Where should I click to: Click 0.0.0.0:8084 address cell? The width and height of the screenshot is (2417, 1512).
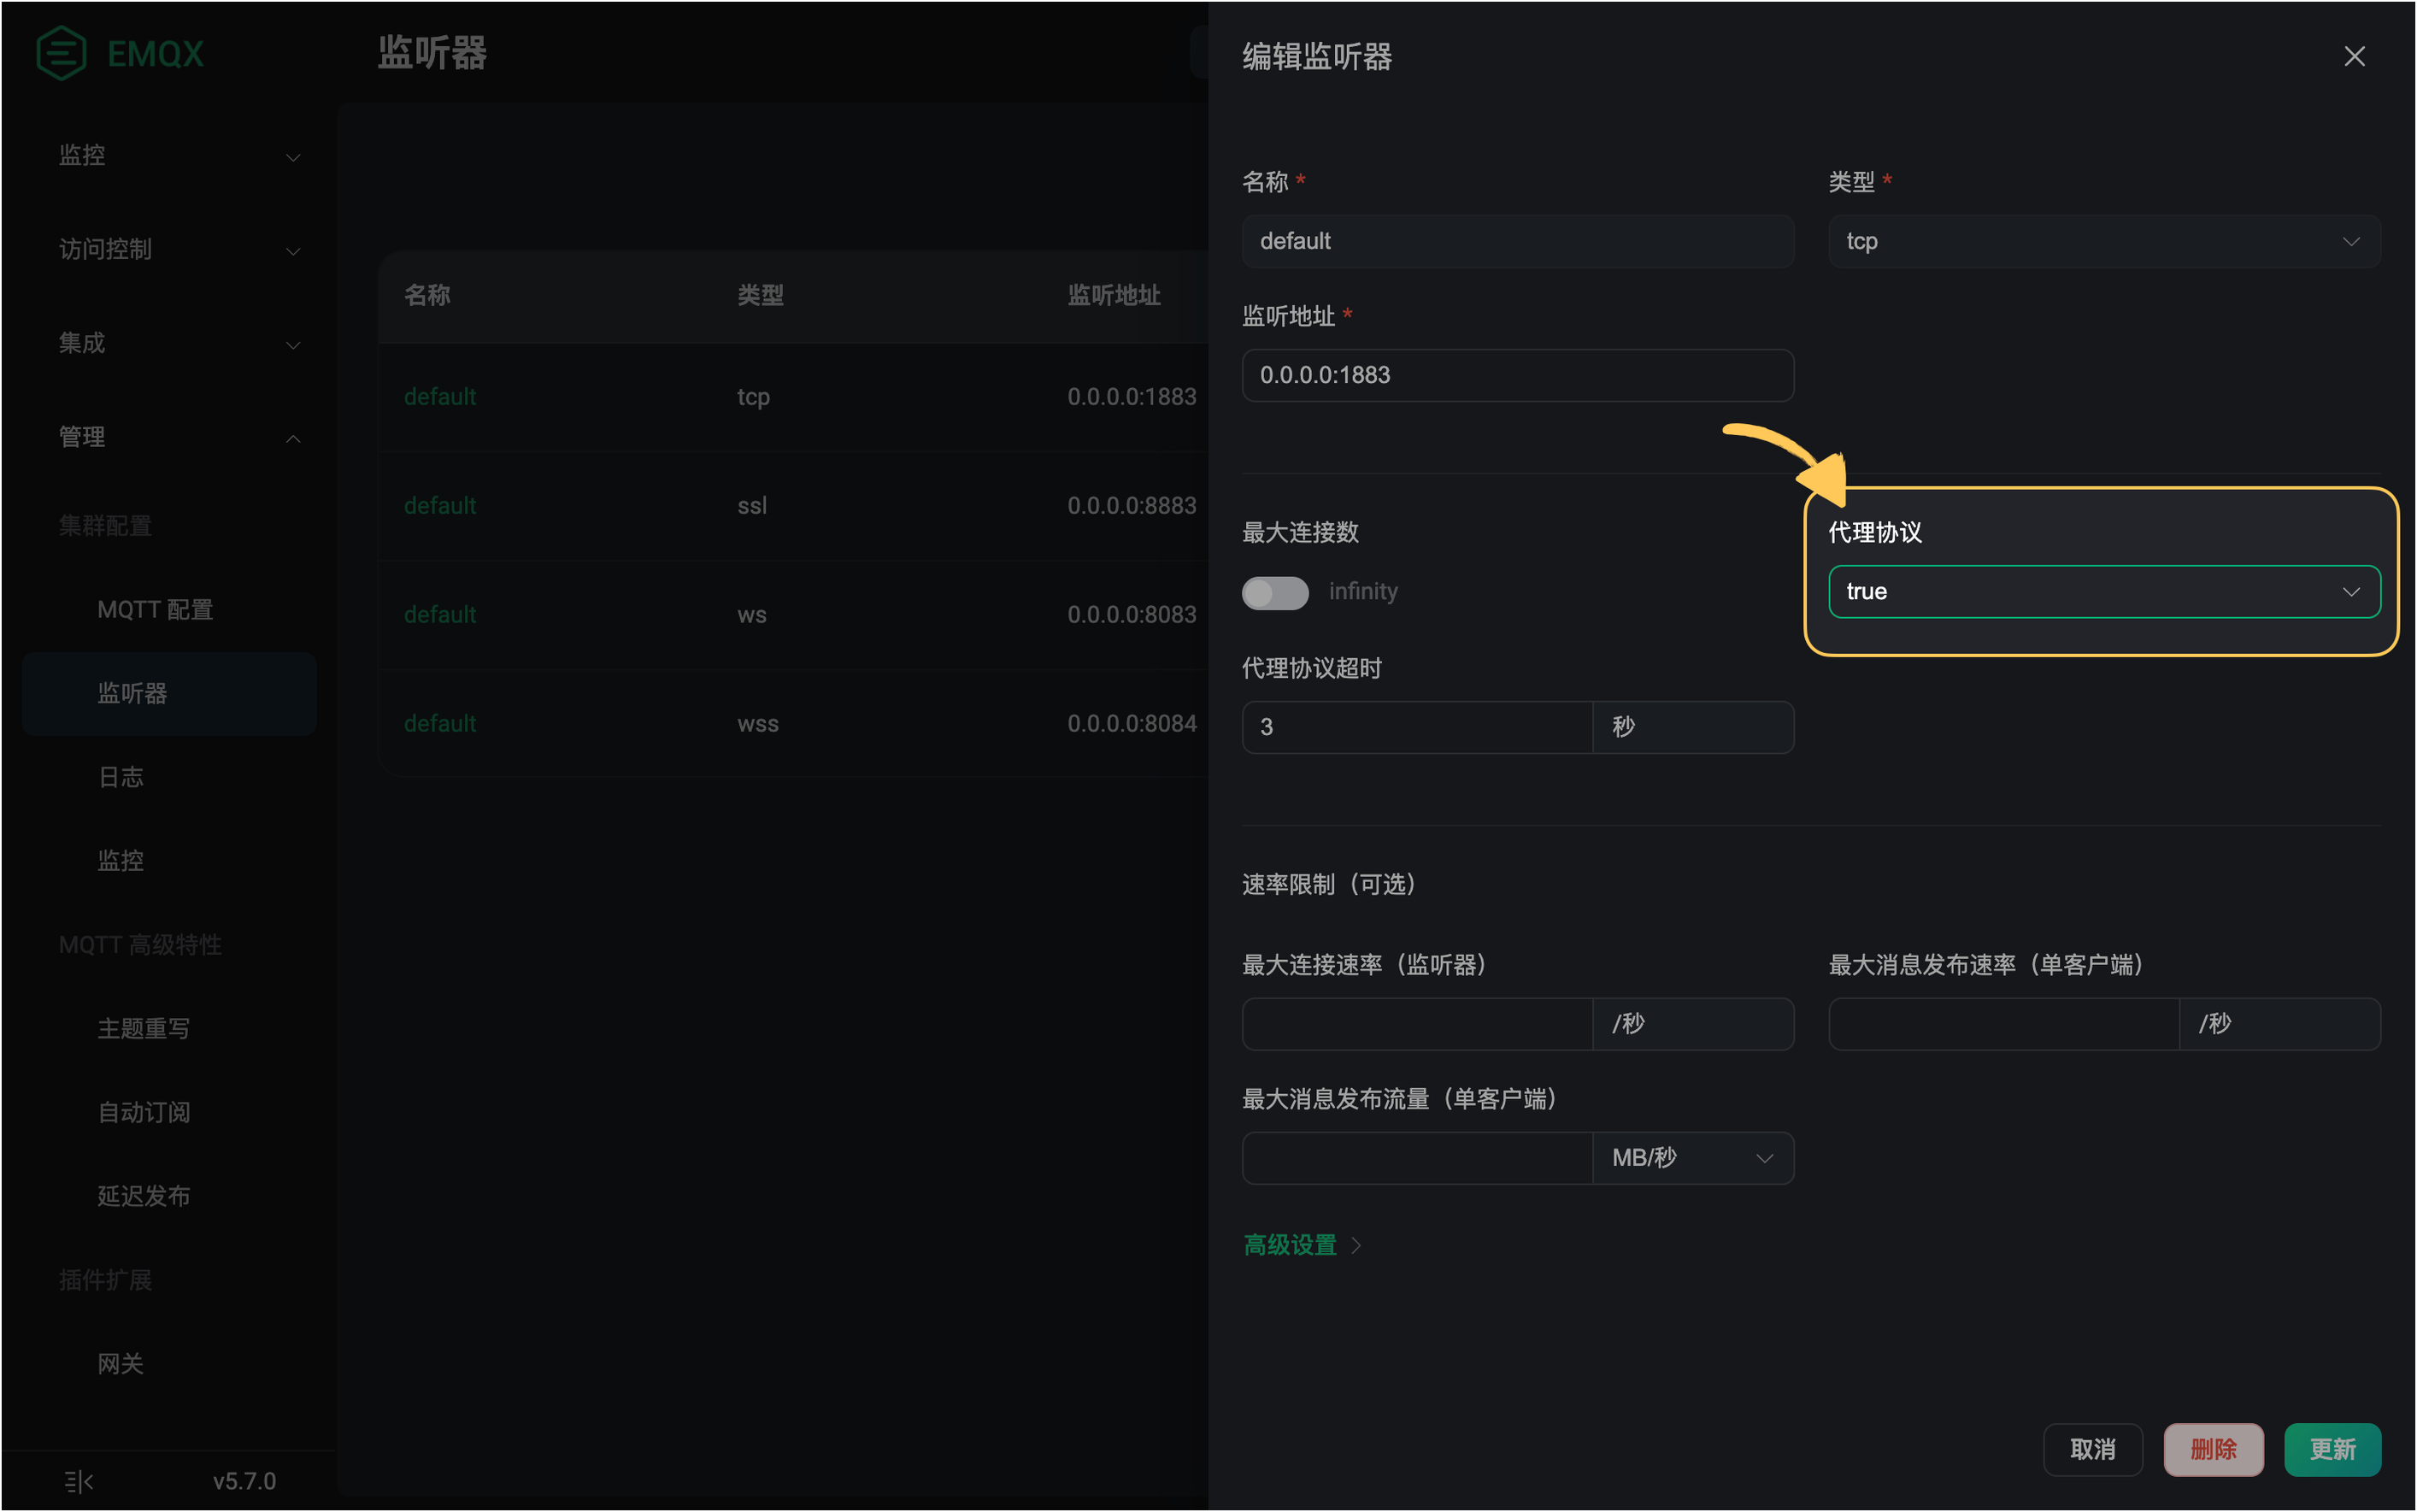(x=1131, y=724)
